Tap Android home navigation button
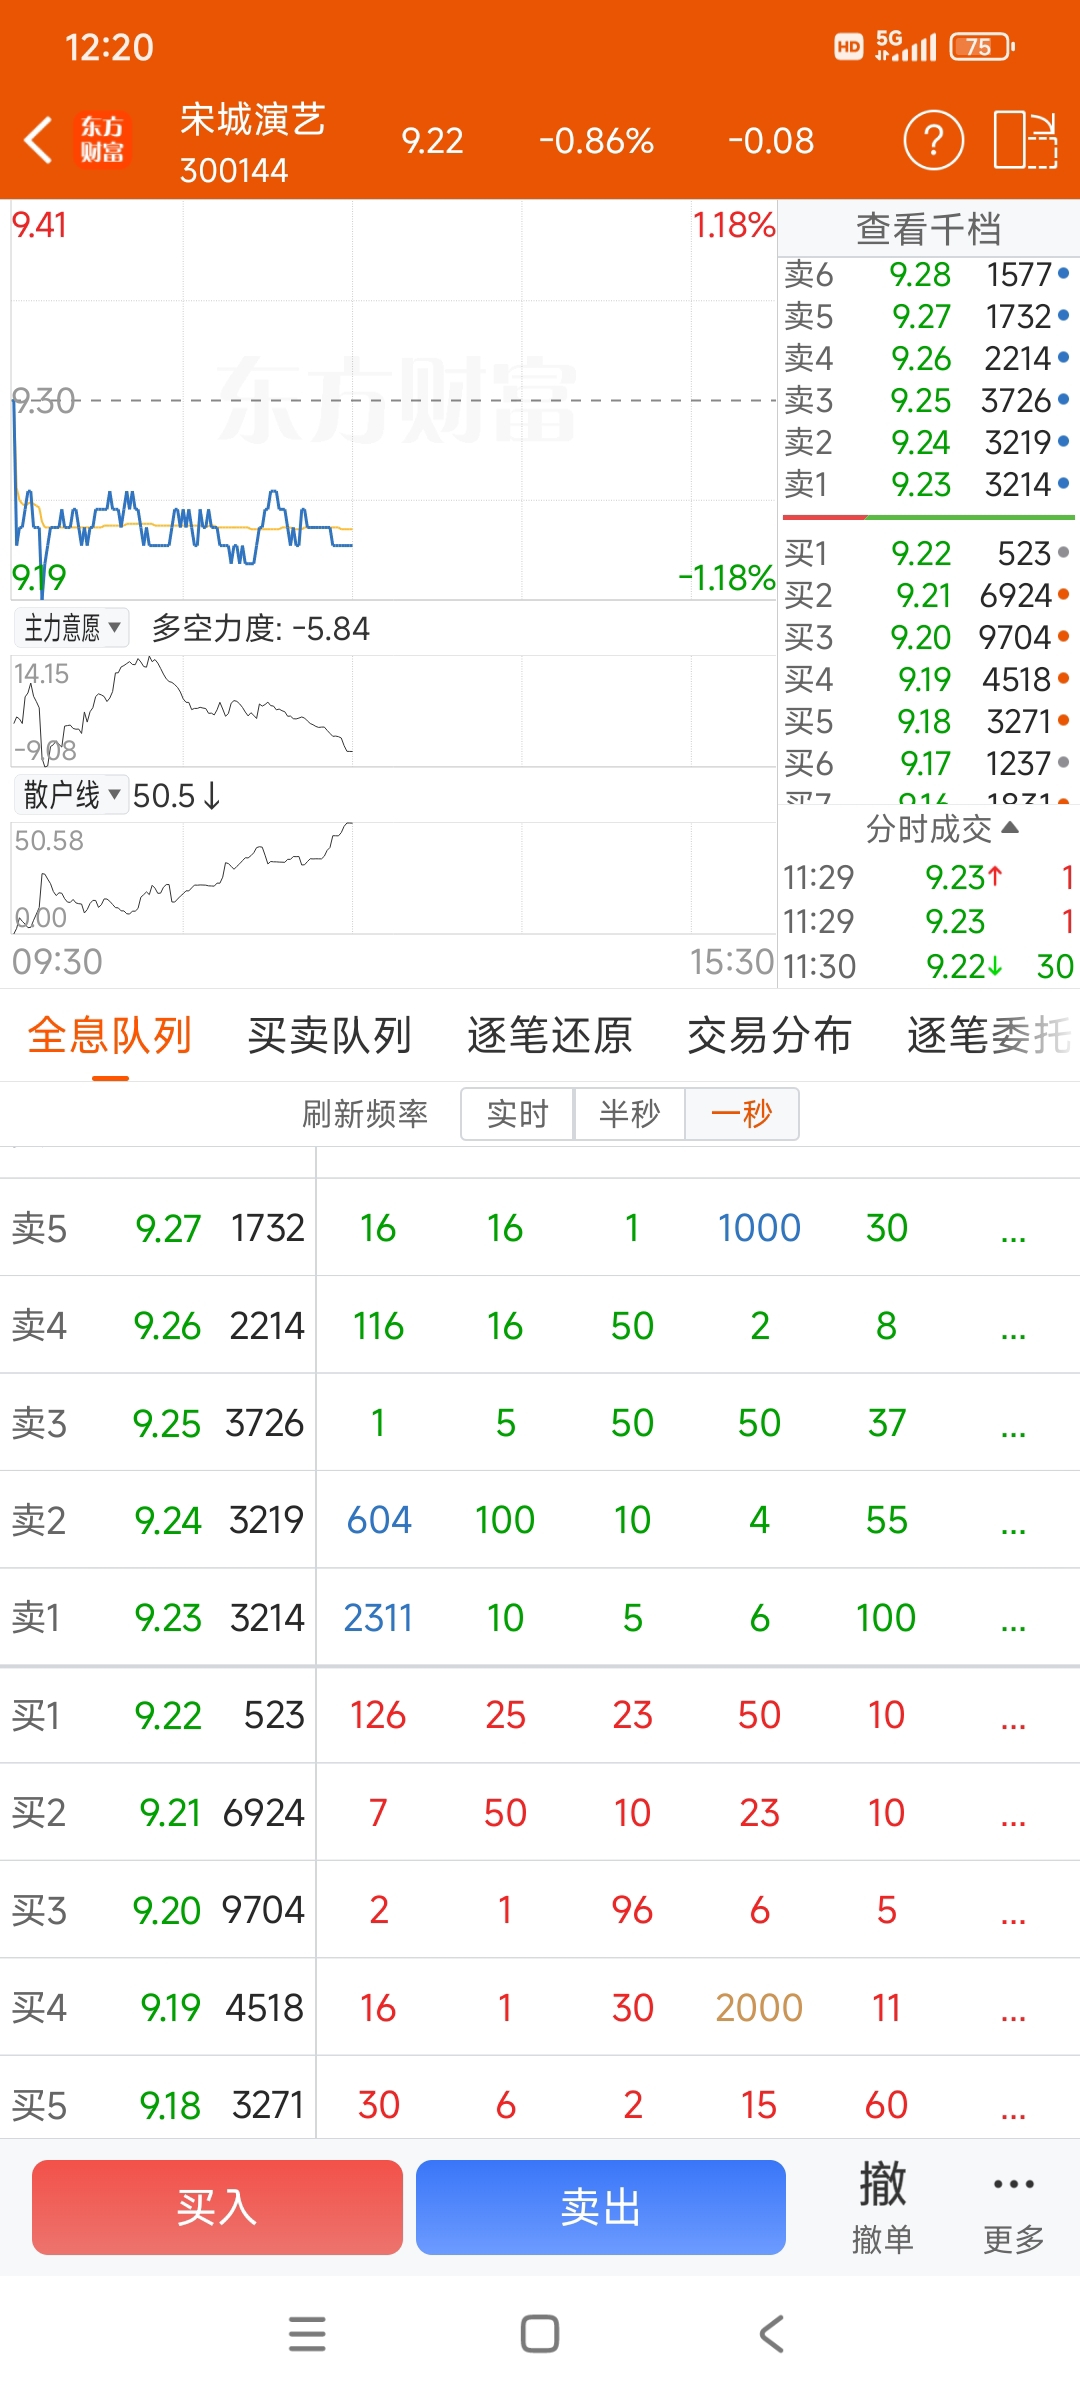Image resolution: width=1080 pixels, height=2400 pixels. (540, 2334)
